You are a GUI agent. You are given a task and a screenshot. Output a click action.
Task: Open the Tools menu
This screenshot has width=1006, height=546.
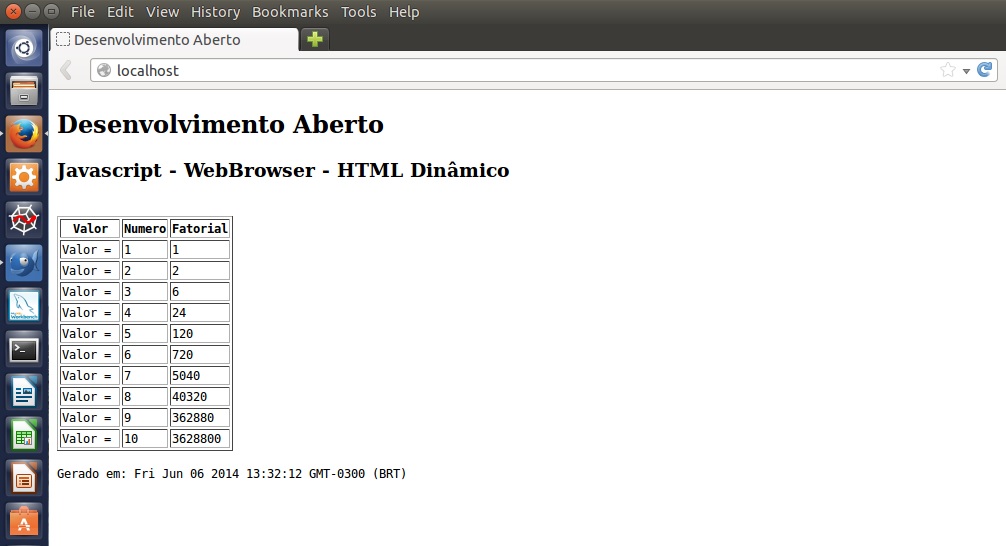[359, 12]
